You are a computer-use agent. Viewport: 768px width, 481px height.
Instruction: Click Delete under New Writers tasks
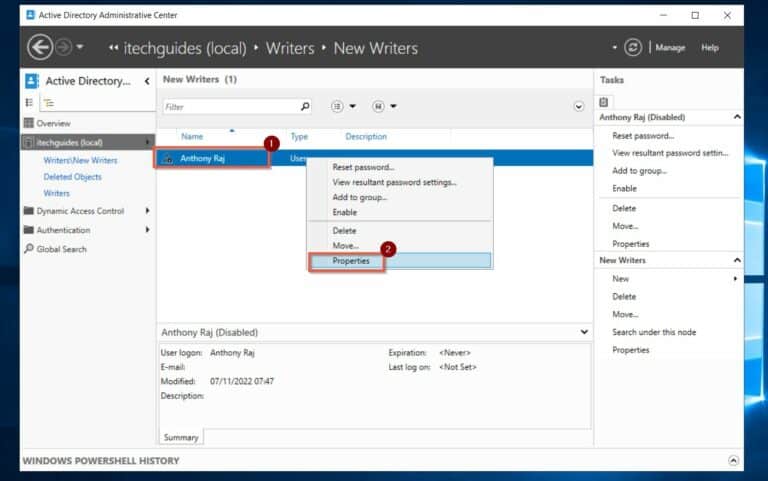pyautogui.click(x=624, y=297)
